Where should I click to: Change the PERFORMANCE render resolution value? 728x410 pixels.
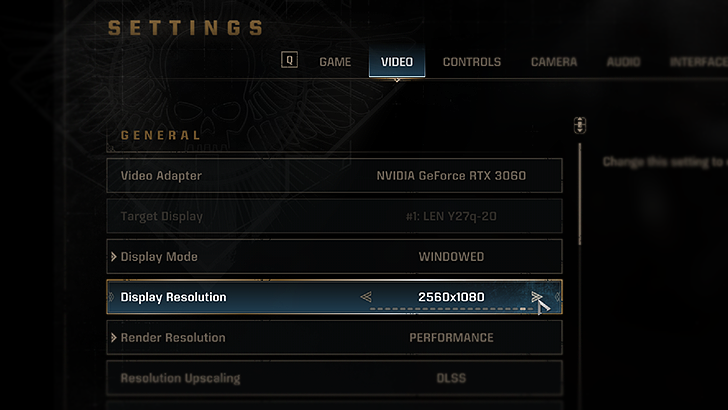pos(451,338)
